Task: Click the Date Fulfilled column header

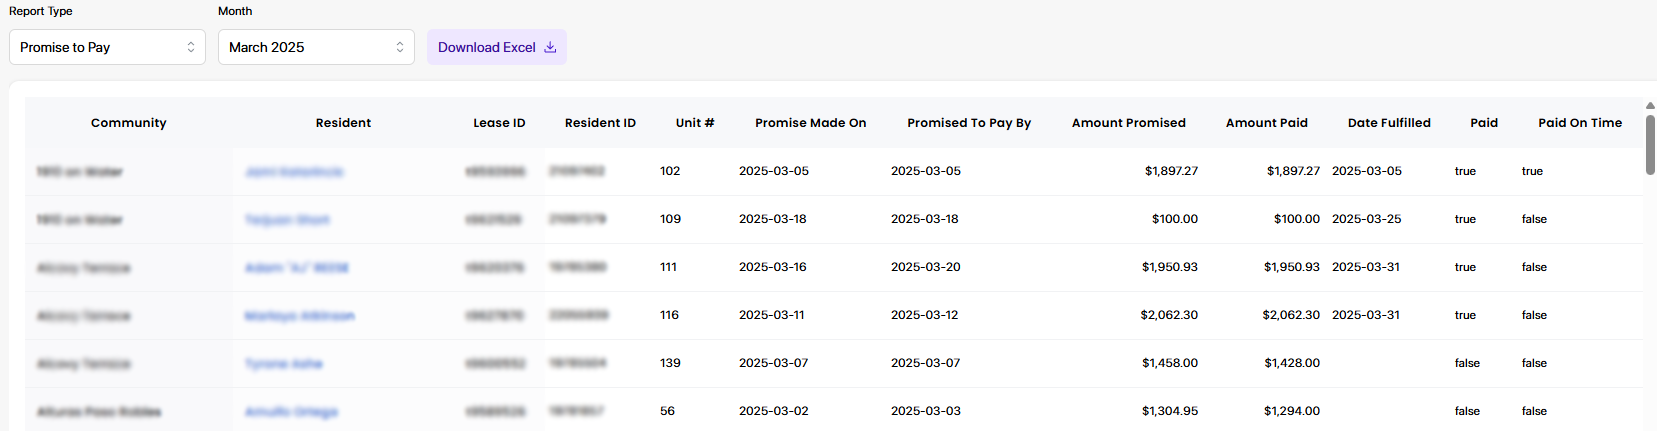Action: click(1389, 123)
